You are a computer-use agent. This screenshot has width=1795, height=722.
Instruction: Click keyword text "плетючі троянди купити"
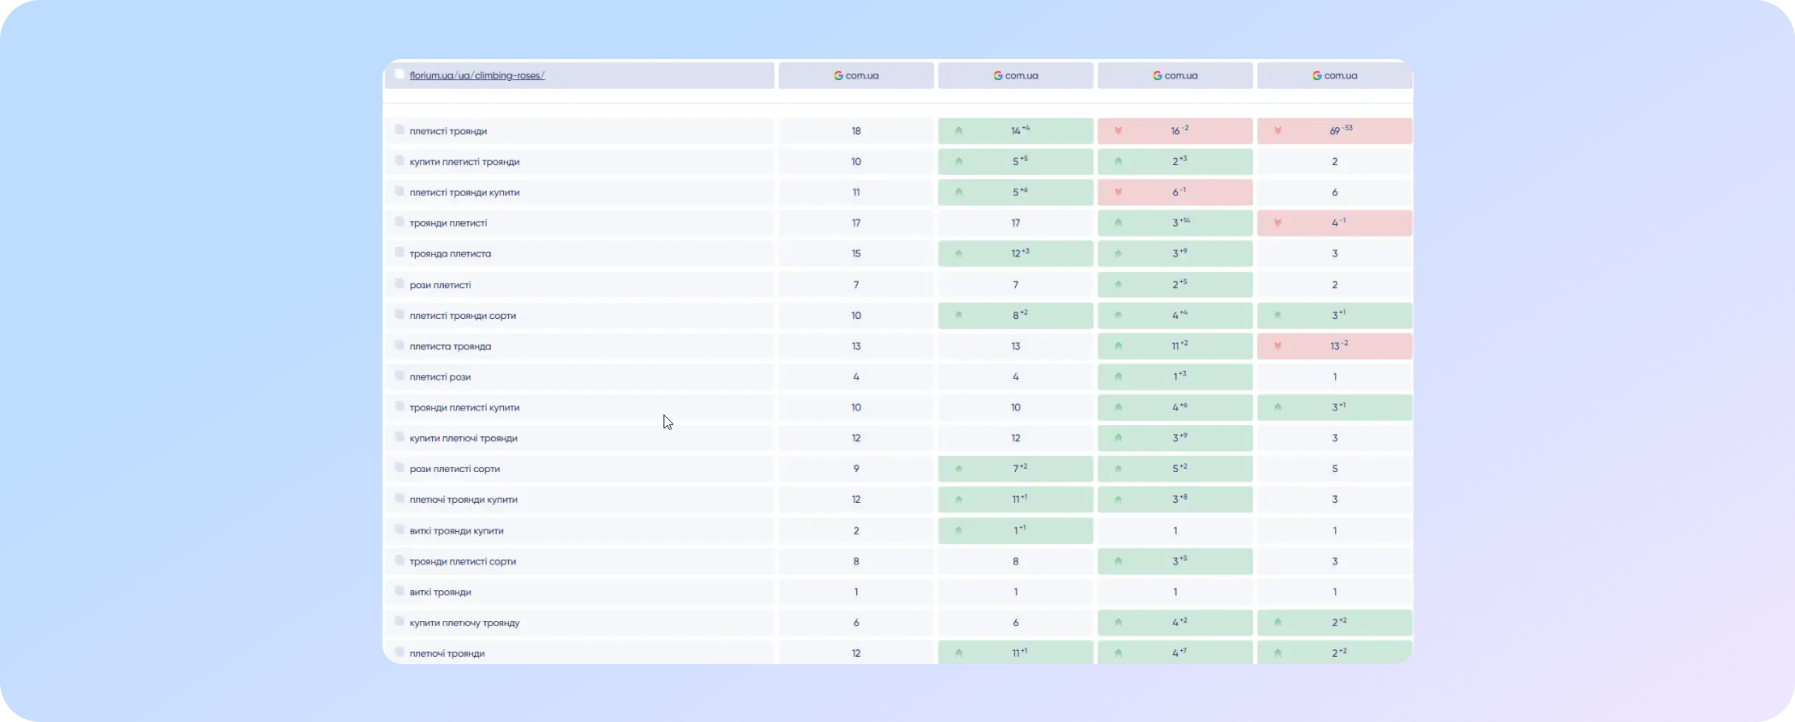463,500
